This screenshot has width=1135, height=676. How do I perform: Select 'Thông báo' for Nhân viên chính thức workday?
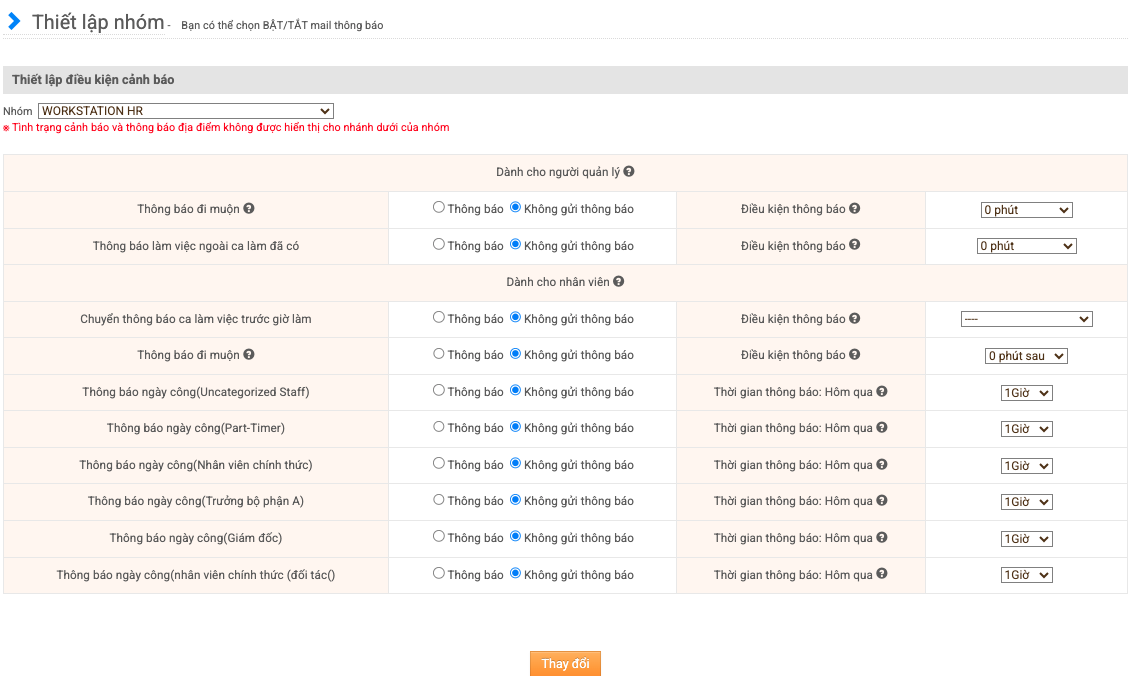tap(439, 464)
